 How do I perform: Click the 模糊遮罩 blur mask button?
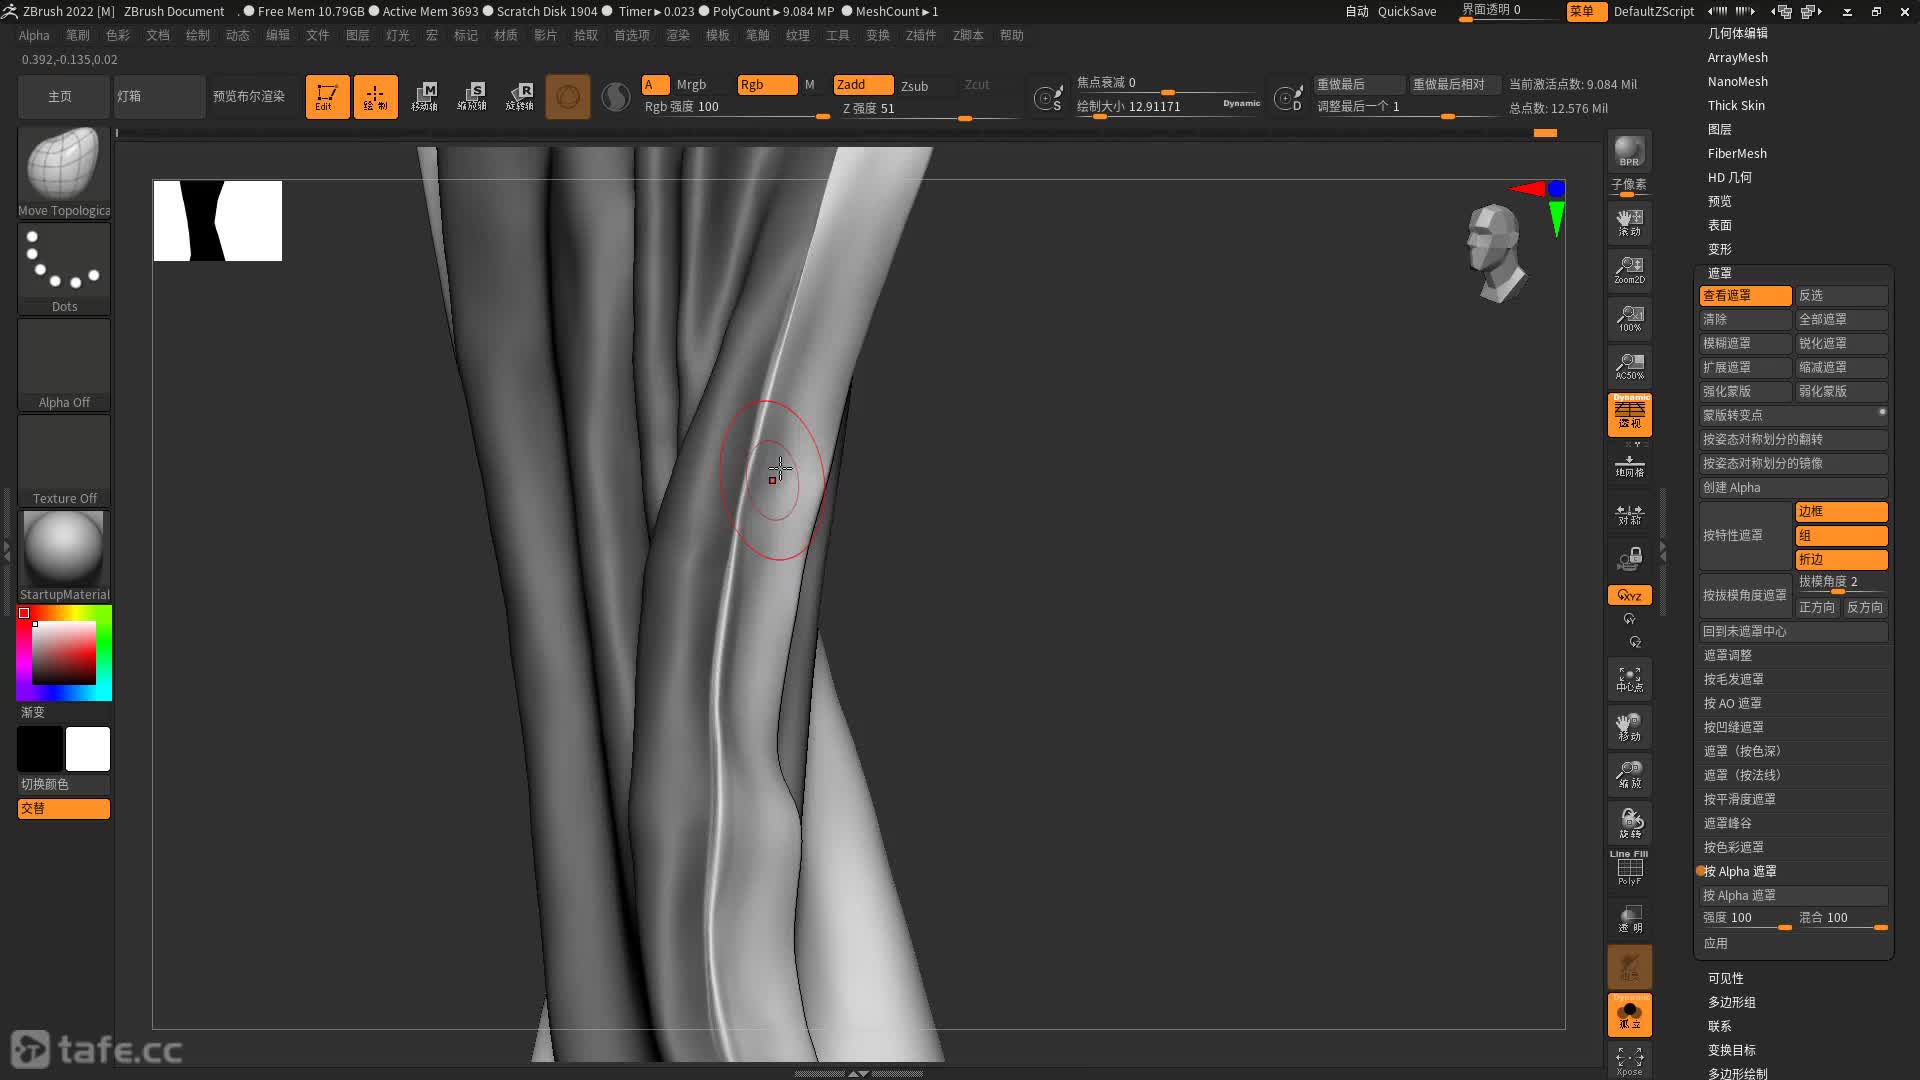pos(1745,344)
